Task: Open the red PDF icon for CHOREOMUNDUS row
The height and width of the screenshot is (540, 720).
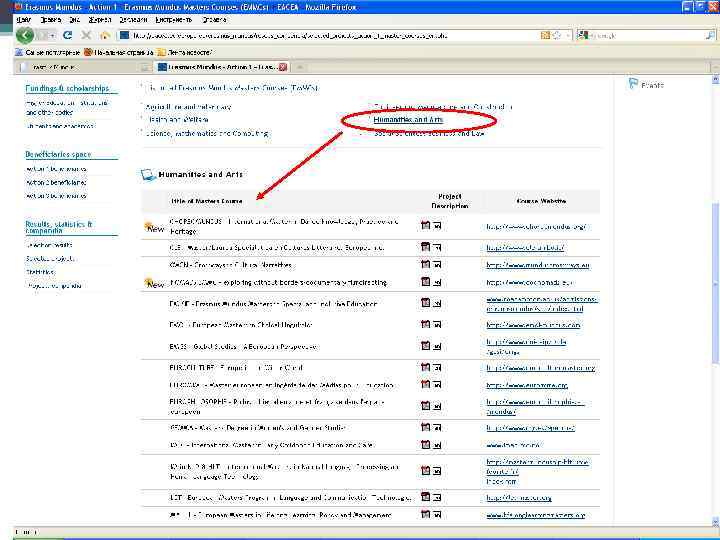Action: [425, 225]
